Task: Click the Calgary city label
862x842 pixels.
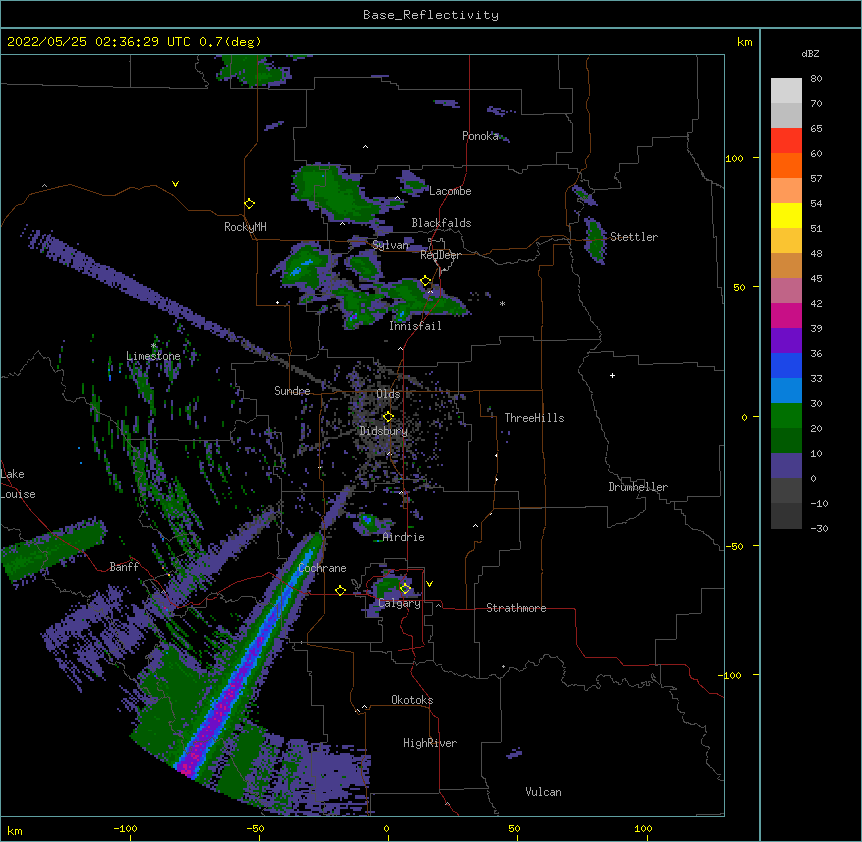Action: (x=399, y=603)
